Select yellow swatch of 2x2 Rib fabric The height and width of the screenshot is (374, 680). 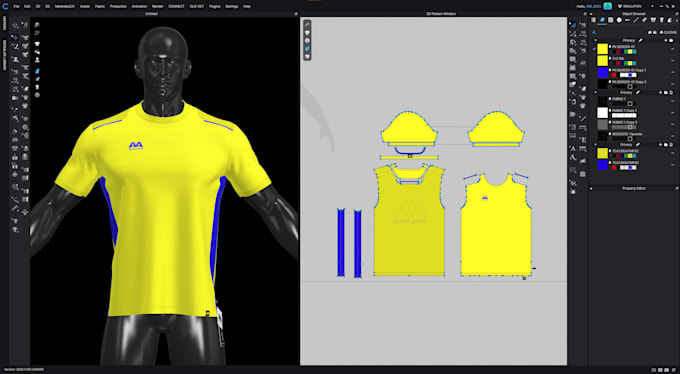(x=602, y=60)
